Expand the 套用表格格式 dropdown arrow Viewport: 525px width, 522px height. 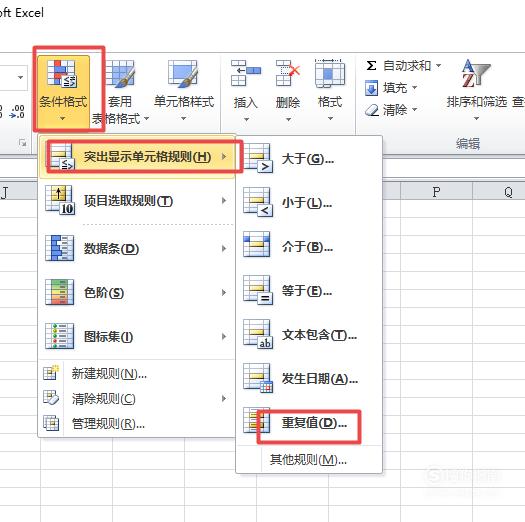(146, 118)
